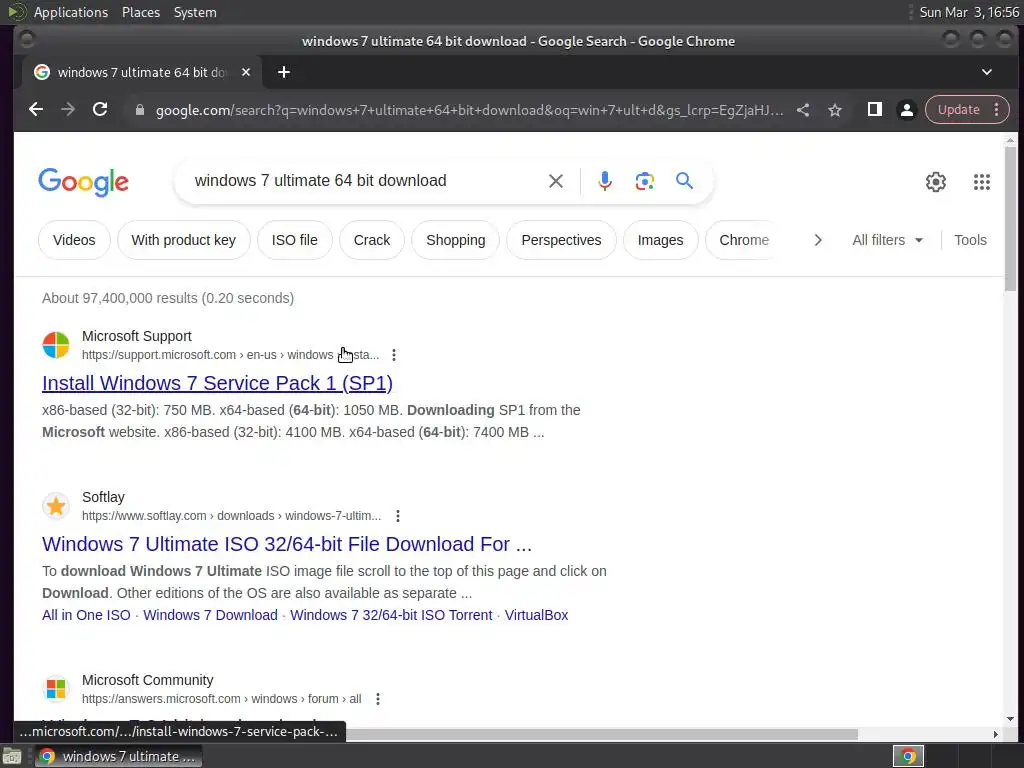Click the magnifier search button
The image size is (1024, 768).
click(684, 181)
